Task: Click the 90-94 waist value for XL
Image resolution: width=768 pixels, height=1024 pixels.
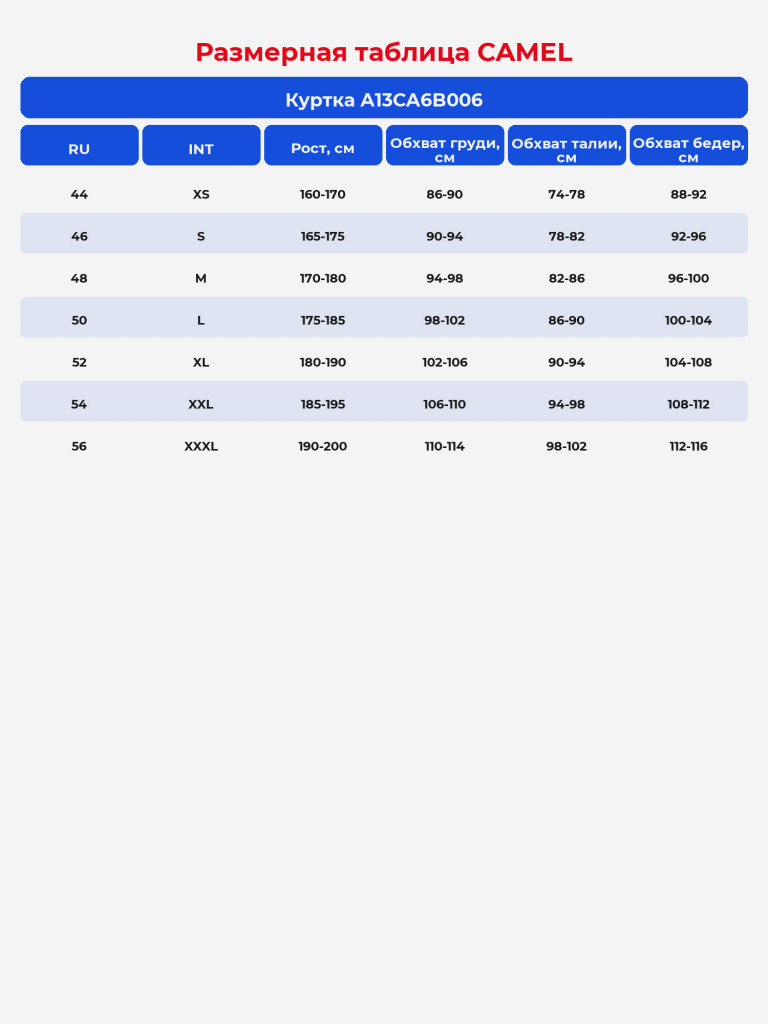Action: tap(567, 362)
